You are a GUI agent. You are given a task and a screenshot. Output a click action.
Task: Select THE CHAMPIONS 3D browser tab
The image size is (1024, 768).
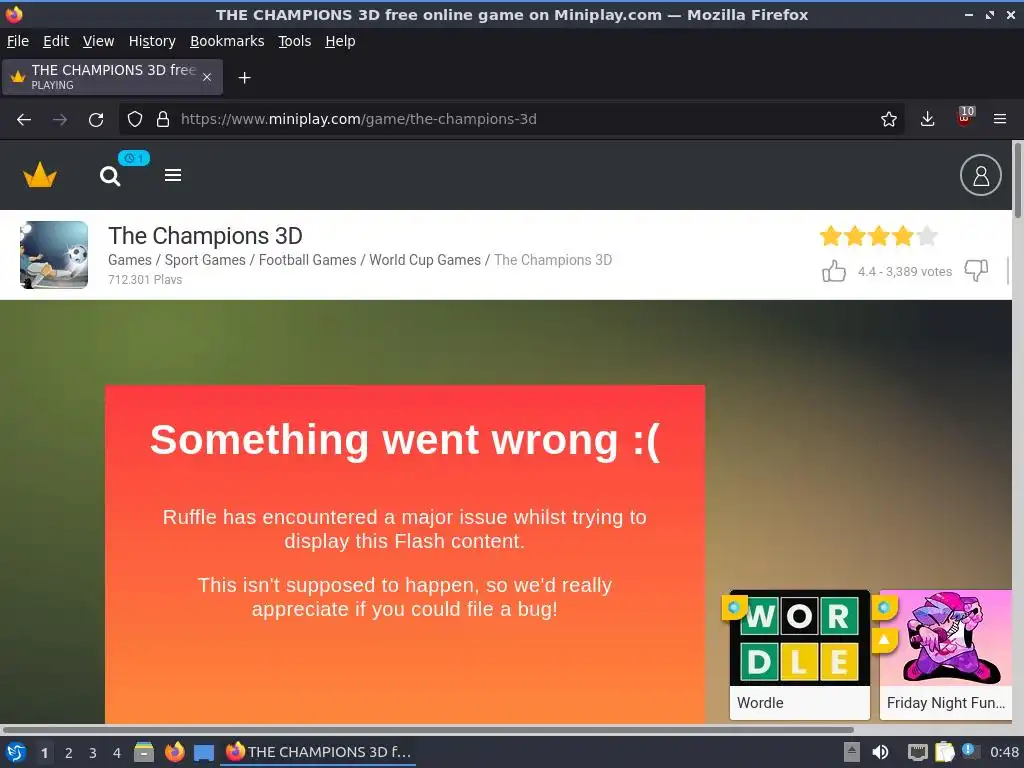pyautogui.click(x=112, y=77)
